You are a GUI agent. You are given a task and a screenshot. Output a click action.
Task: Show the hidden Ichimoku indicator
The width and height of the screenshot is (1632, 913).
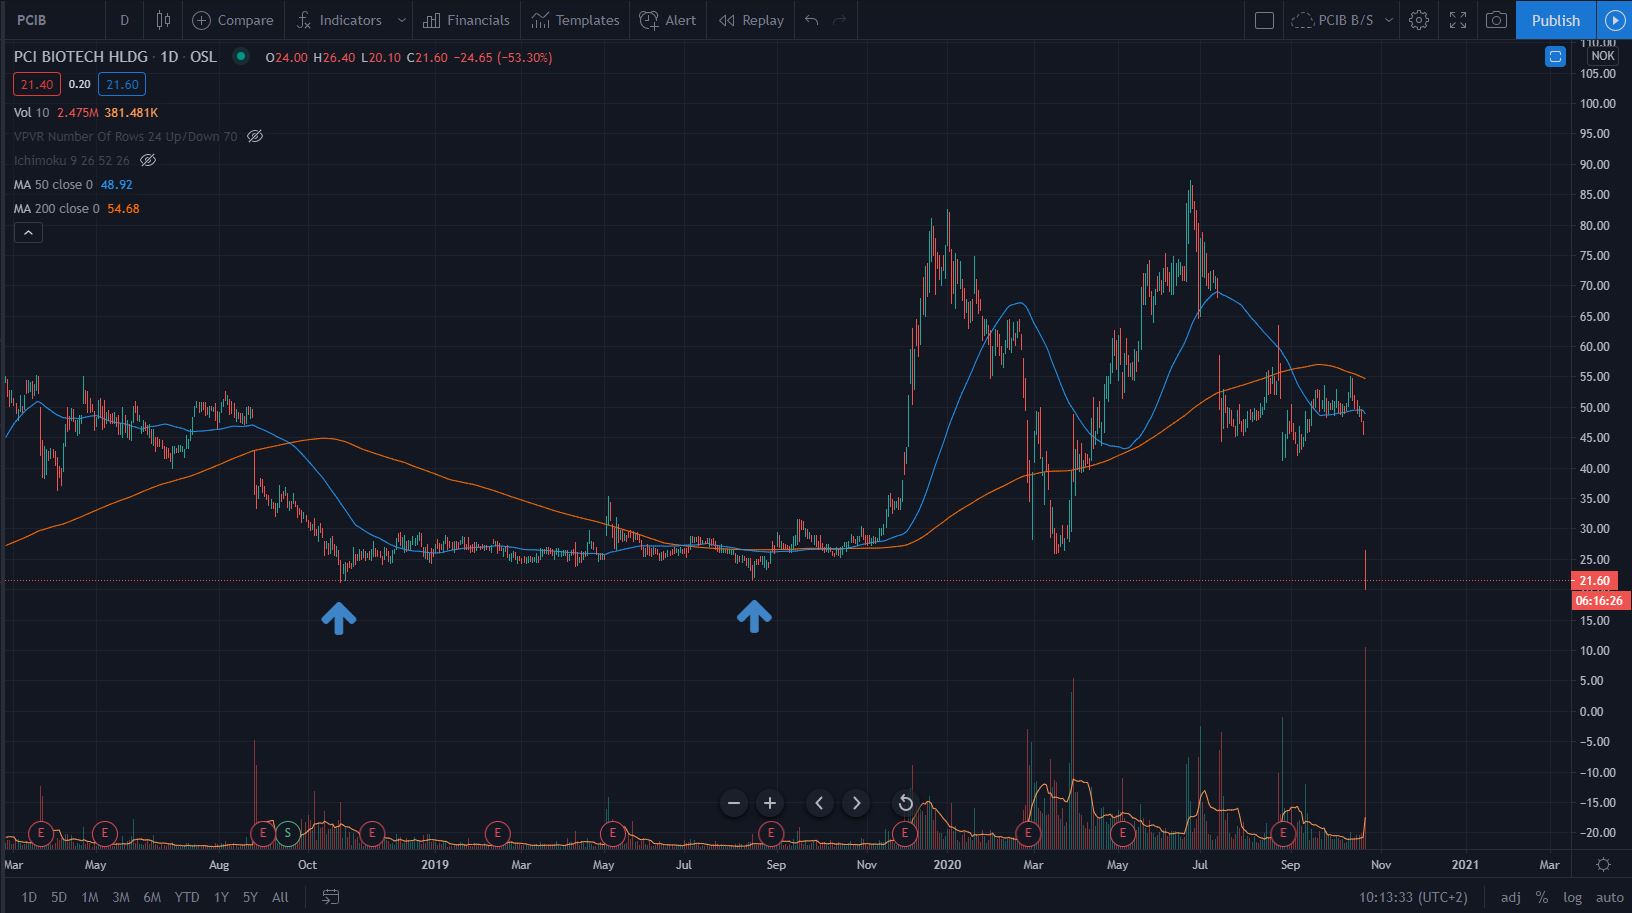pos(148,160)
